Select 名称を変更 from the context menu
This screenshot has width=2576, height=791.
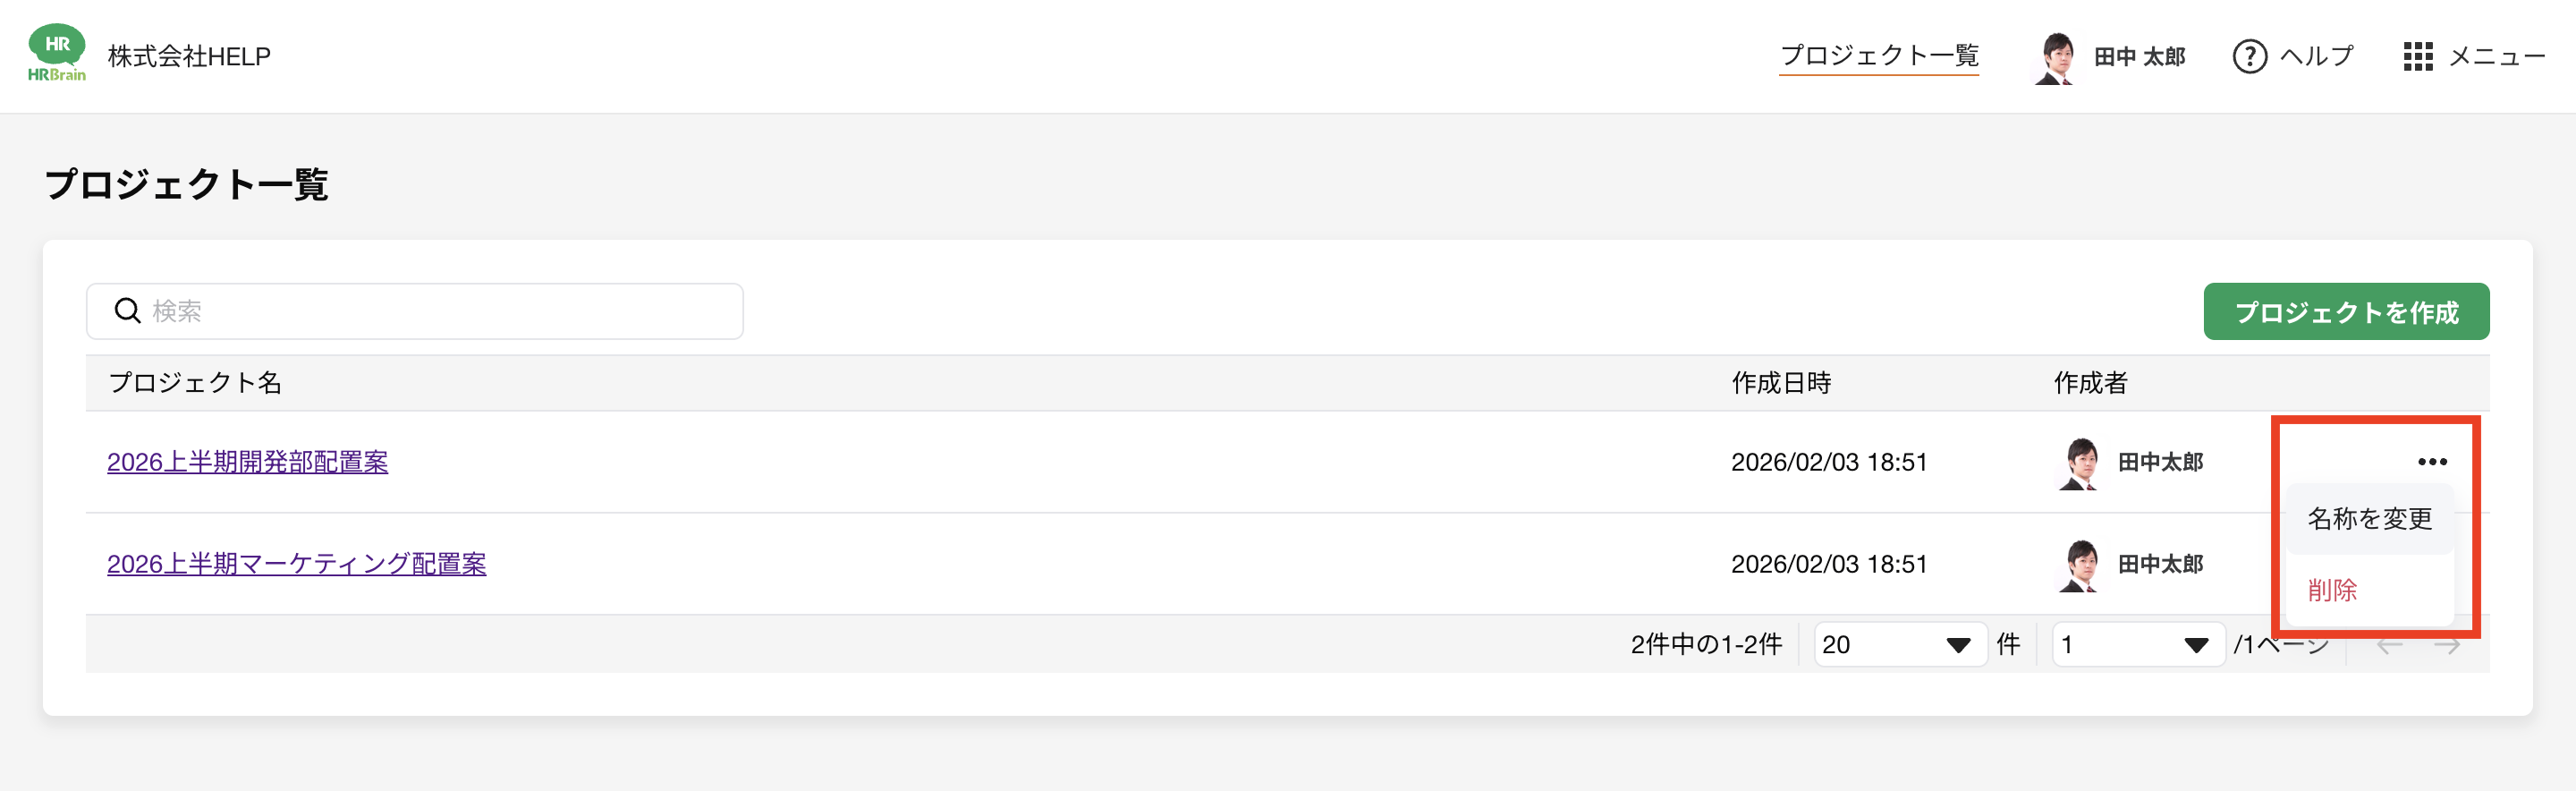pyautogui.click(x=2369, y=519)
